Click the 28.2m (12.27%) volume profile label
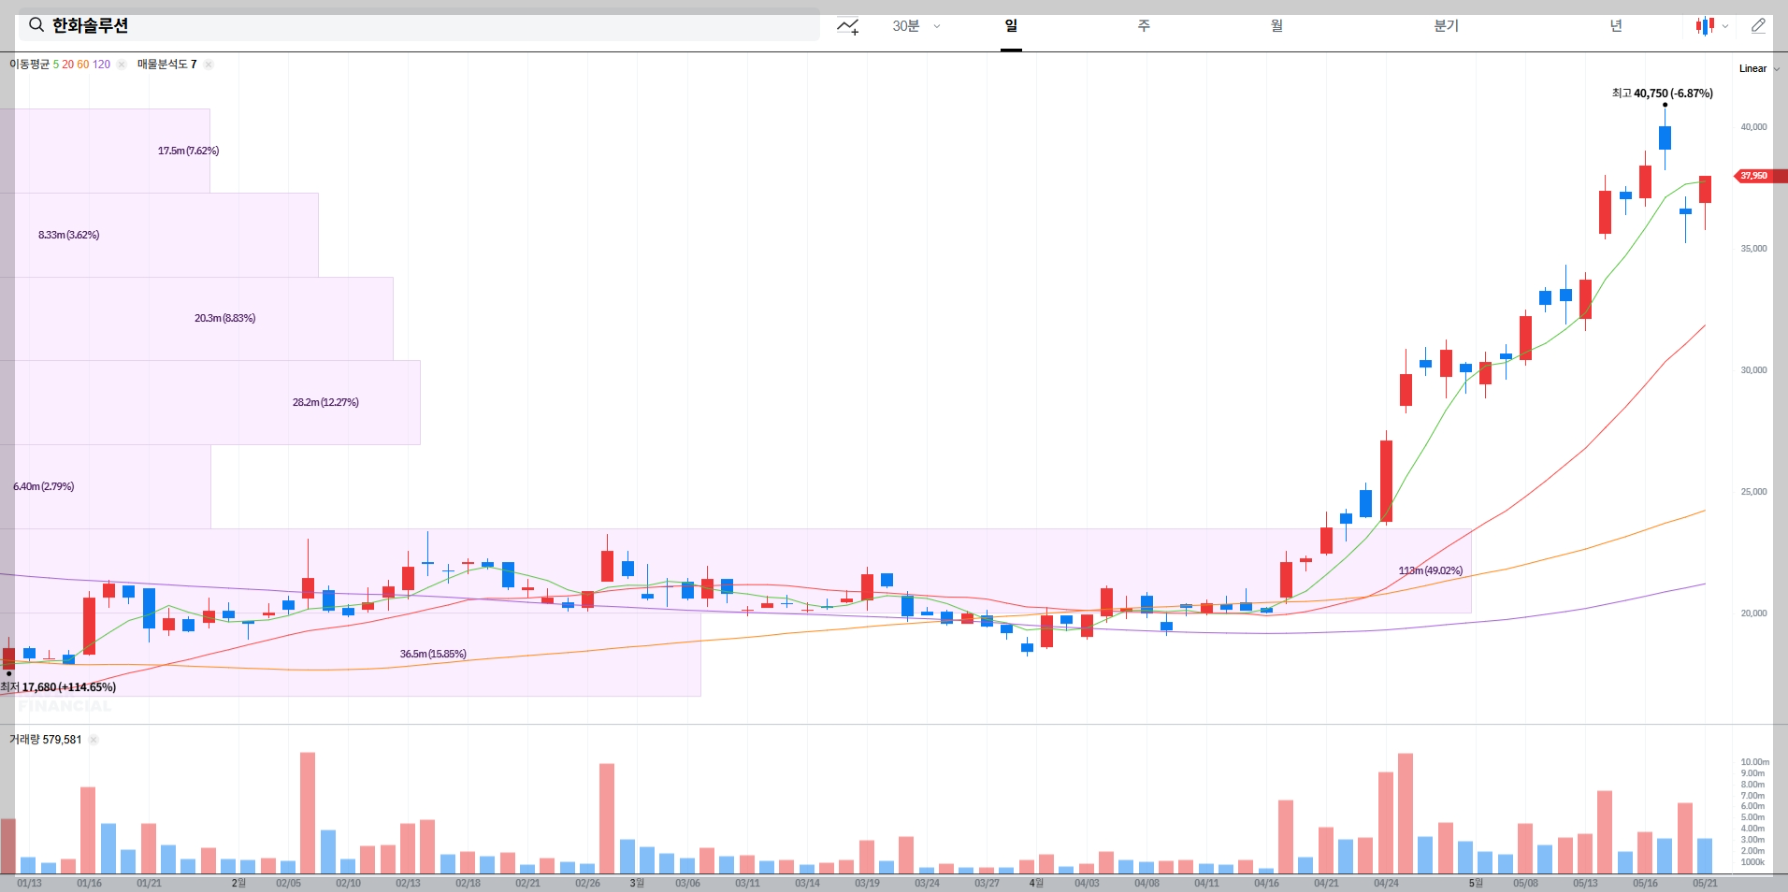Viewport: 1788px width, 892px height. click(325, 402)
